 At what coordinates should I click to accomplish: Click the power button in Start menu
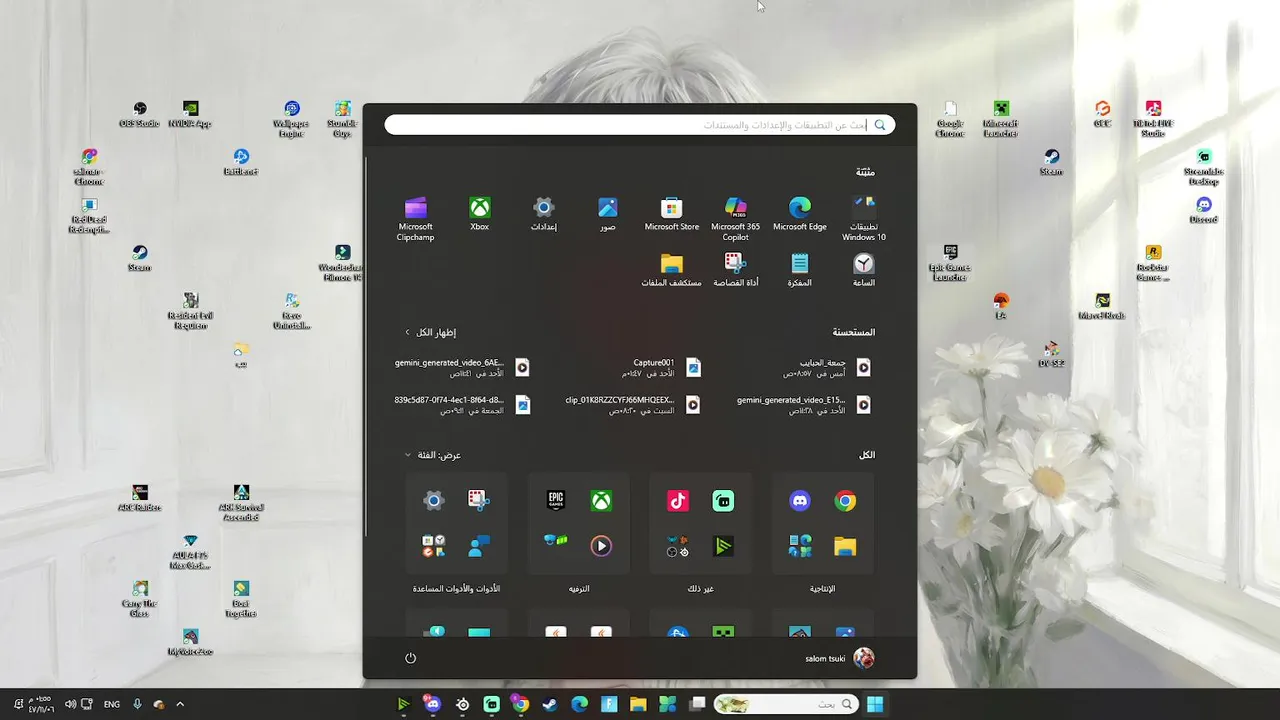pyautogui.click(x=410, y=658)
